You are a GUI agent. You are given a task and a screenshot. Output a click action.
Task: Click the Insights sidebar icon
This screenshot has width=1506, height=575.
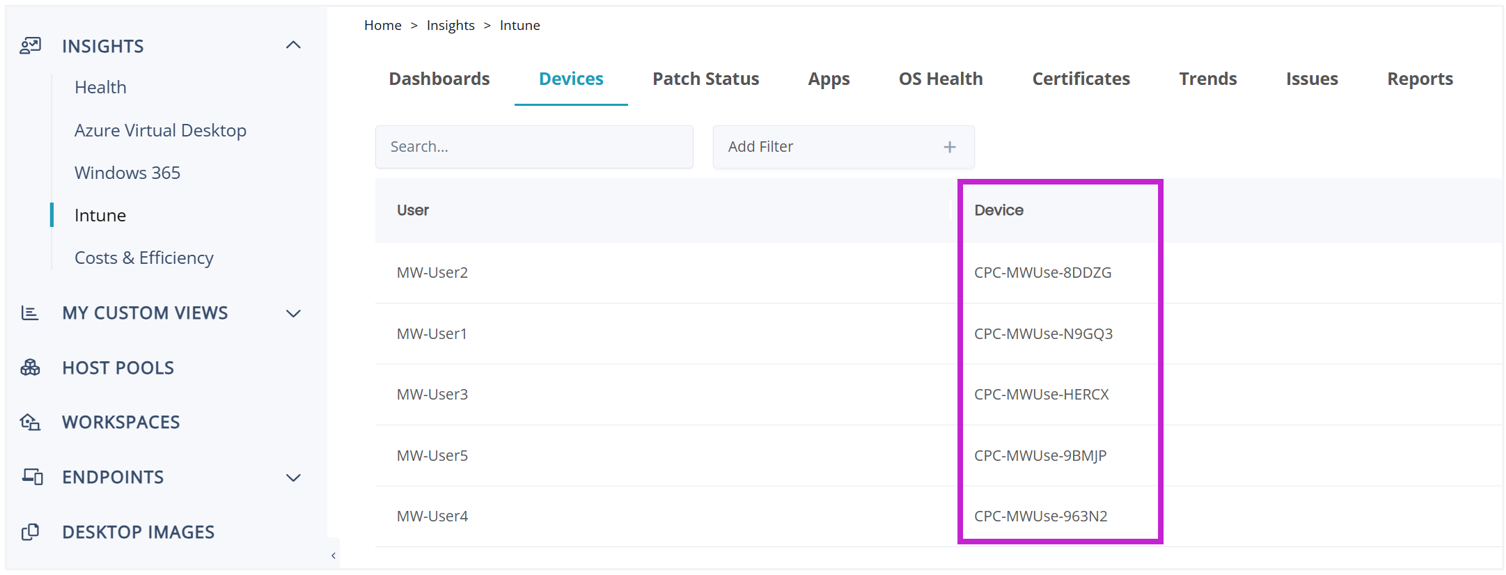click(x=31, y=46)
